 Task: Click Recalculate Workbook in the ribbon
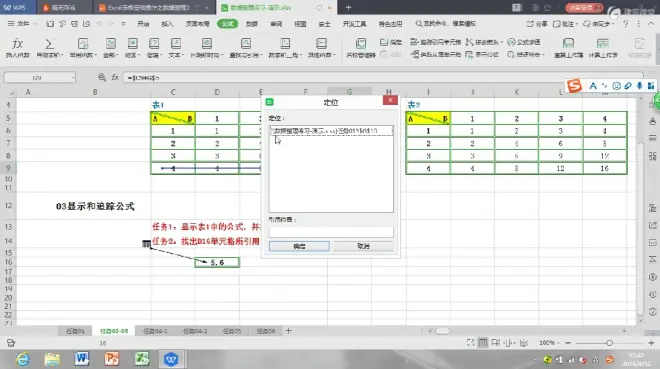pyautogui.click(x=568, y=47)
